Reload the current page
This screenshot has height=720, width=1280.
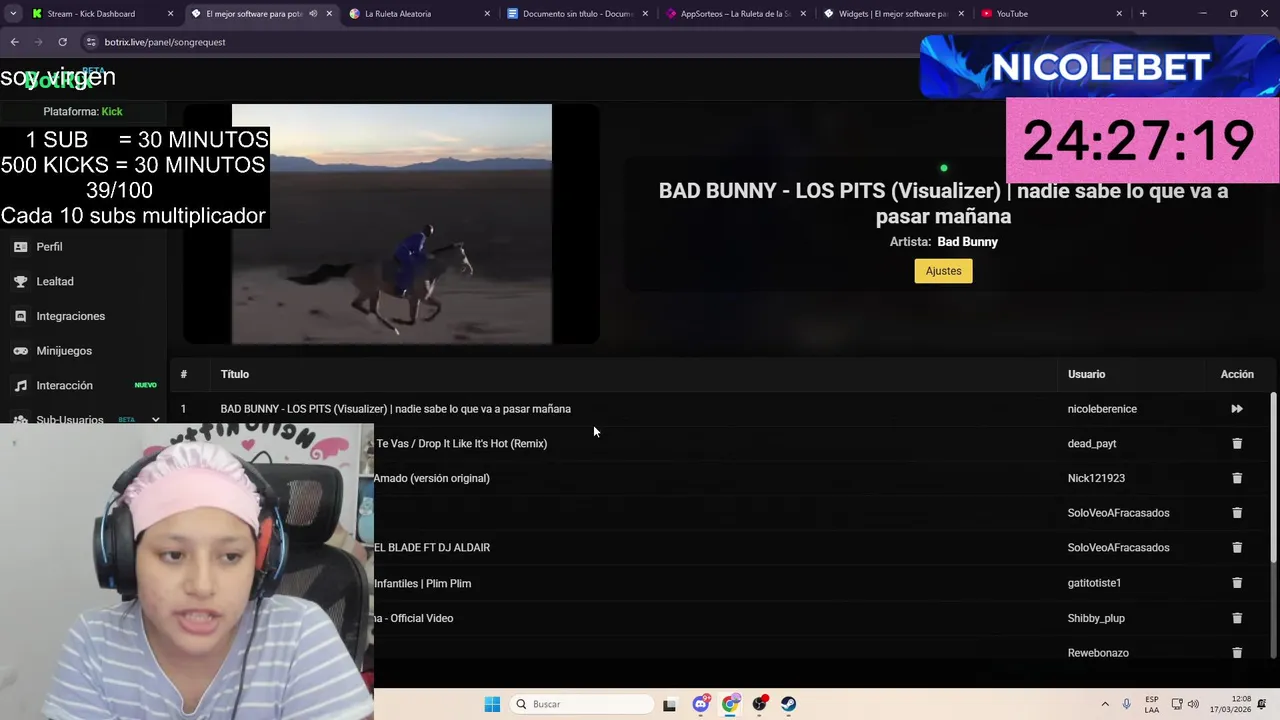click(62, 42)
